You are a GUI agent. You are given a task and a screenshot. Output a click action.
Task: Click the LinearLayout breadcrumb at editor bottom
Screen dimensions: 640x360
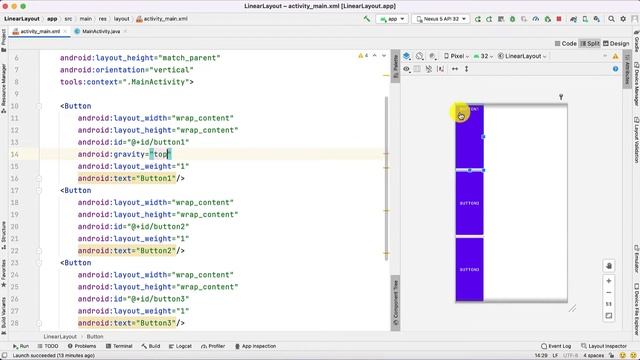point(60,337)
